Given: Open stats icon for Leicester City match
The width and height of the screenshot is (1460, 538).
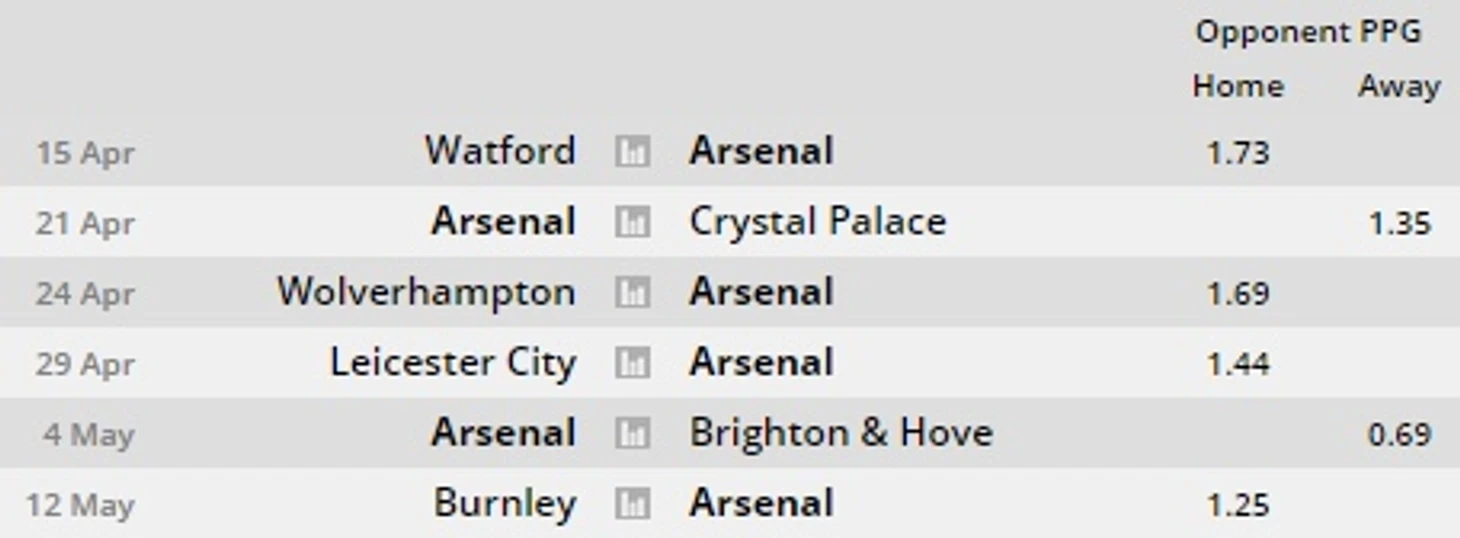Looking at the screenshot, I should pos(632,363).
